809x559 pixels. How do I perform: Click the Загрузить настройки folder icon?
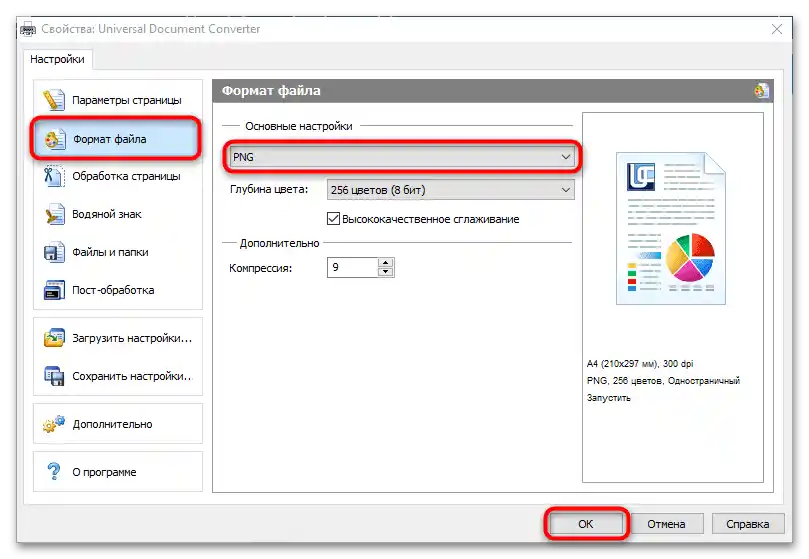[54, 338]
